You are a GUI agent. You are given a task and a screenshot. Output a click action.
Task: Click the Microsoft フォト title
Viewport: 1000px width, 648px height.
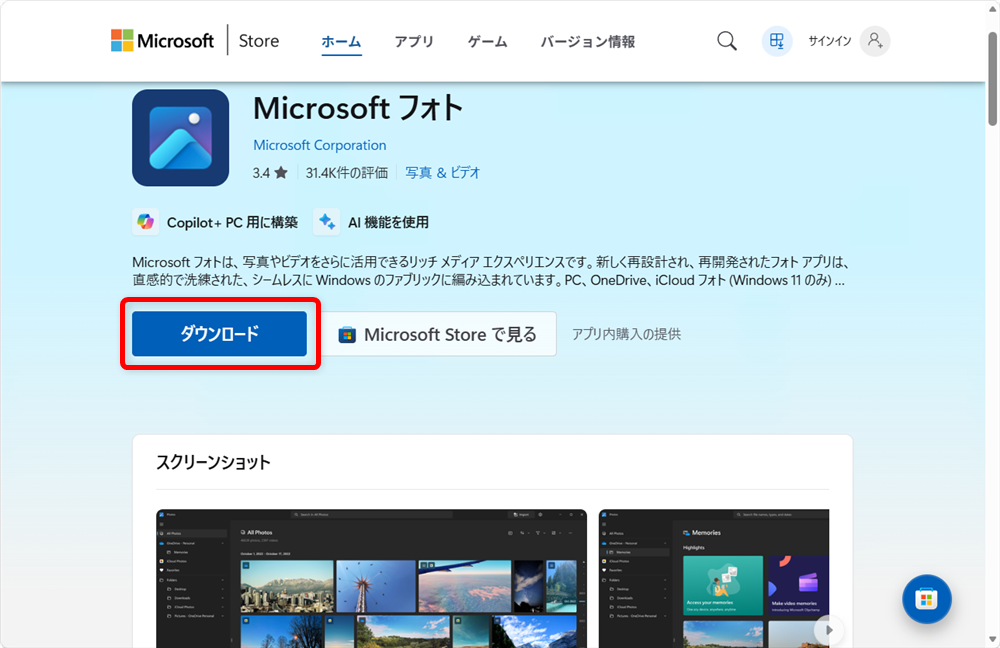(x=358, y=108)
